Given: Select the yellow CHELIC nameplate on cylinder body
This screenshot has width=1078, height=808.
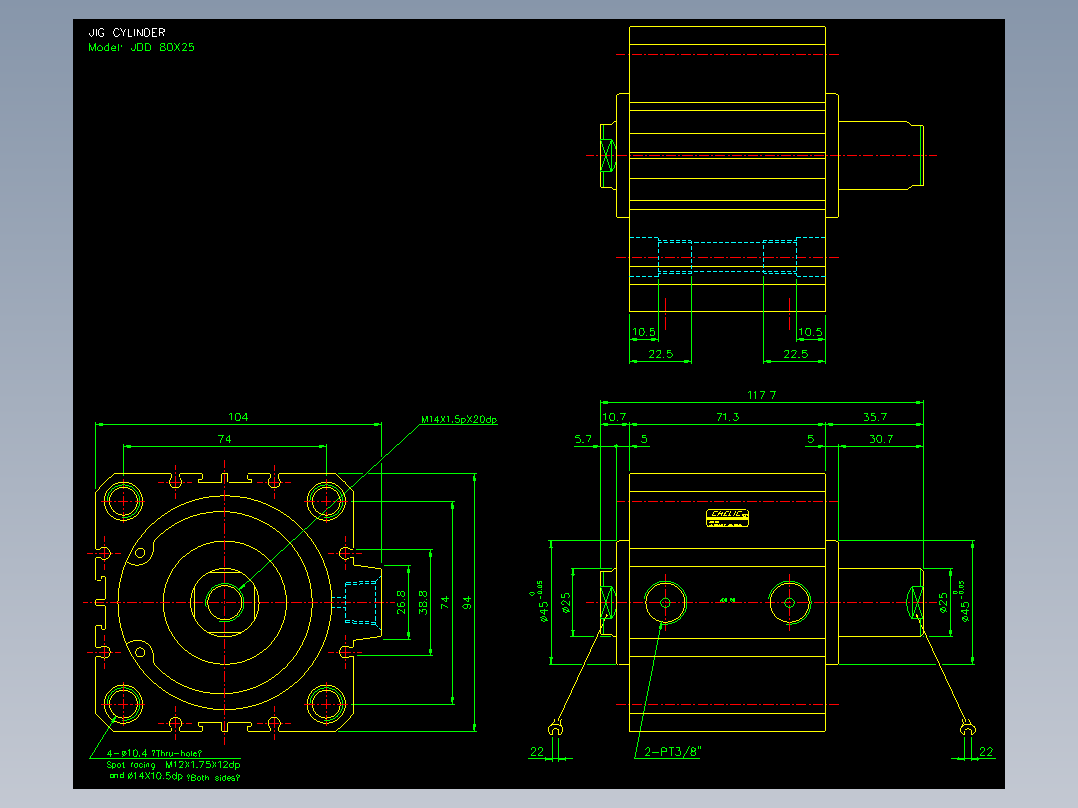Looking at the screenshot, I should [727, 518].
